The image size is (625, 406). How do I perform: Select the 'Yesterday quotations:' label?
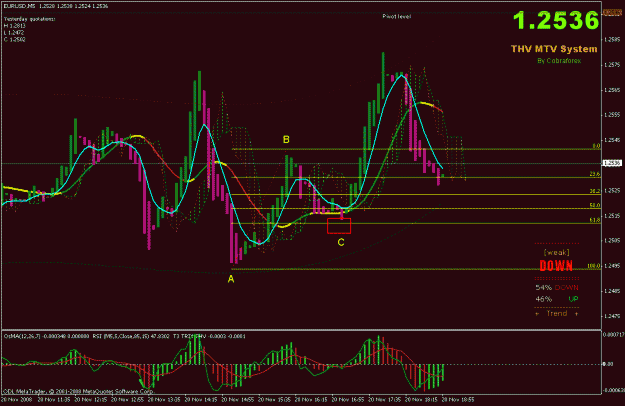[29, 19]
